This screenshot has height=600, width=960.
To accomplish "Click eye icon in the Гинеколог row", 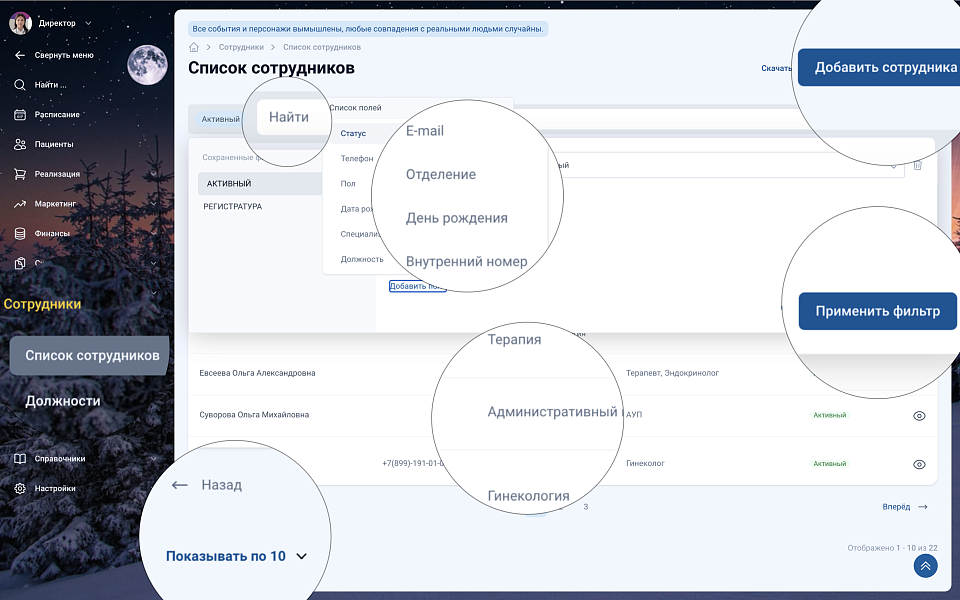I will [x=919, y=464].
